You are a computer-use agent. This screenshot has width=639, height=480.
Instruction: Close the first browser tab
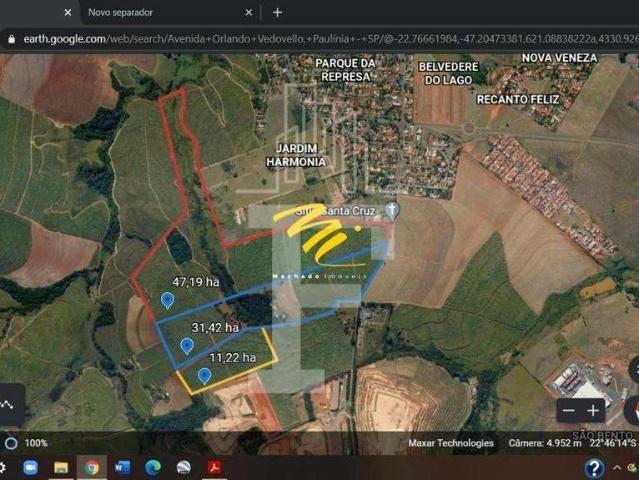pos(68,13)
